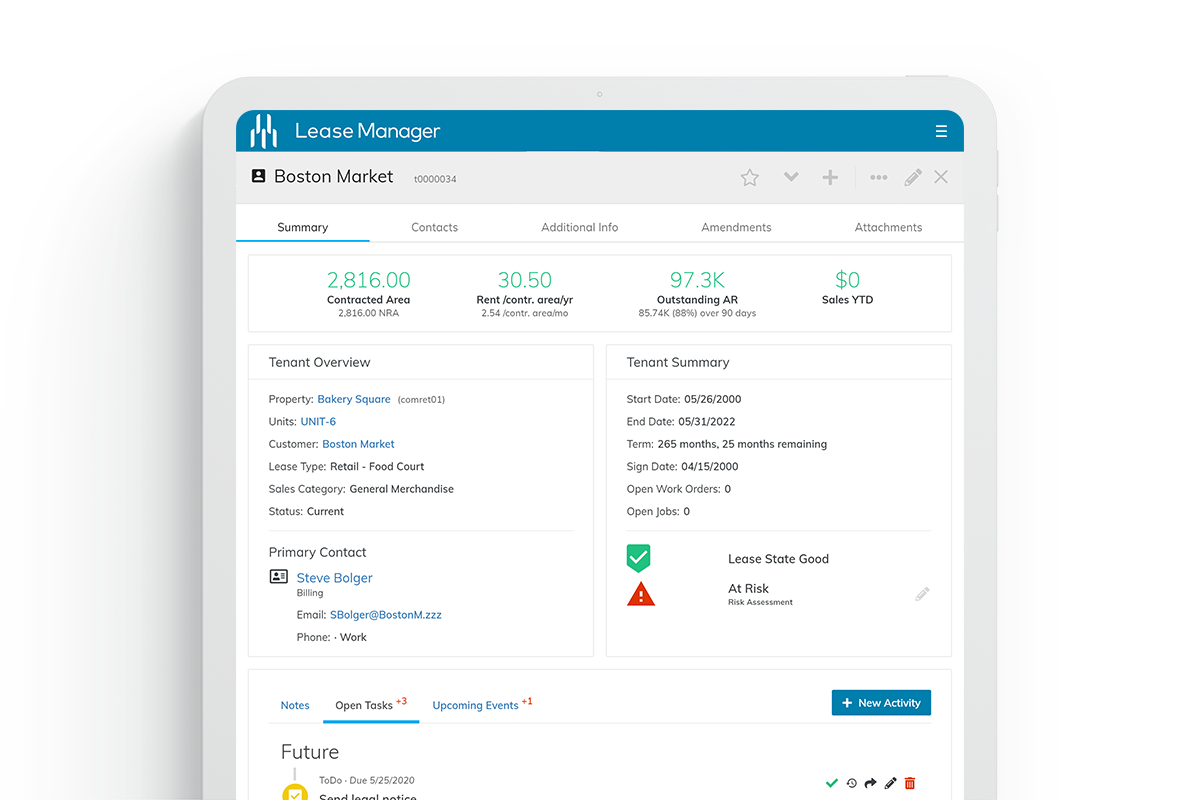This screenshot has width=1200, height=800.
Task: Open the Attachments tab
Action: (x=888, y=227)
